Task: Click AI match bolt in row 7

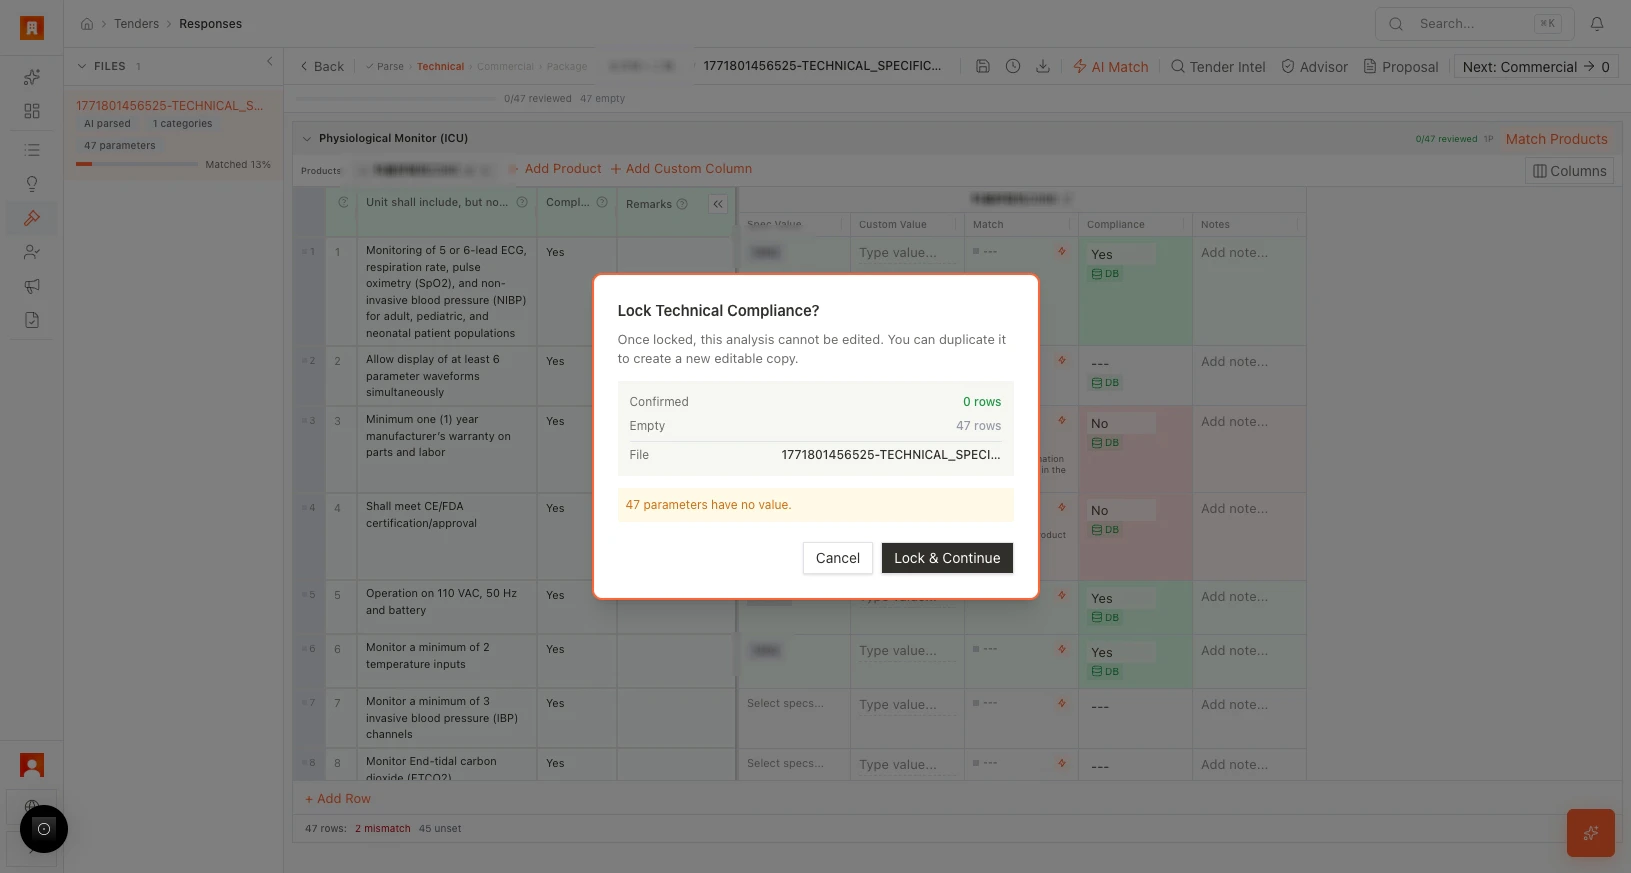Action: click(1062, 703)
